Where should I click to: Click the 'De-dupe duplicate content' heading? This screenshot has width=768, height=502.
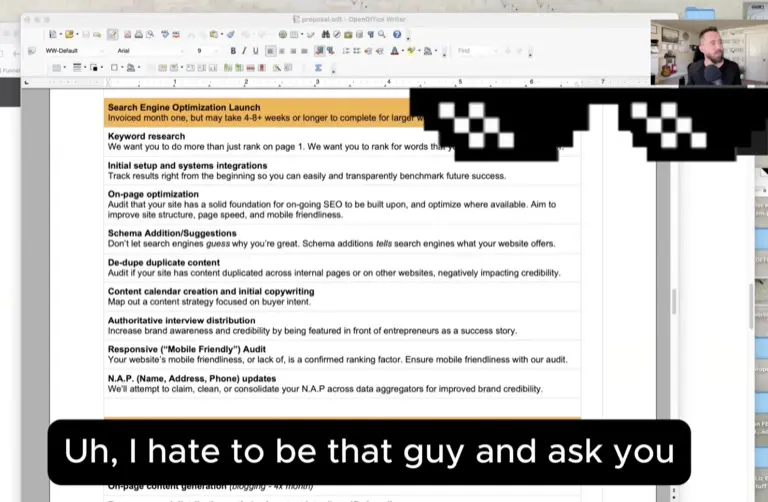click(164, 263)
